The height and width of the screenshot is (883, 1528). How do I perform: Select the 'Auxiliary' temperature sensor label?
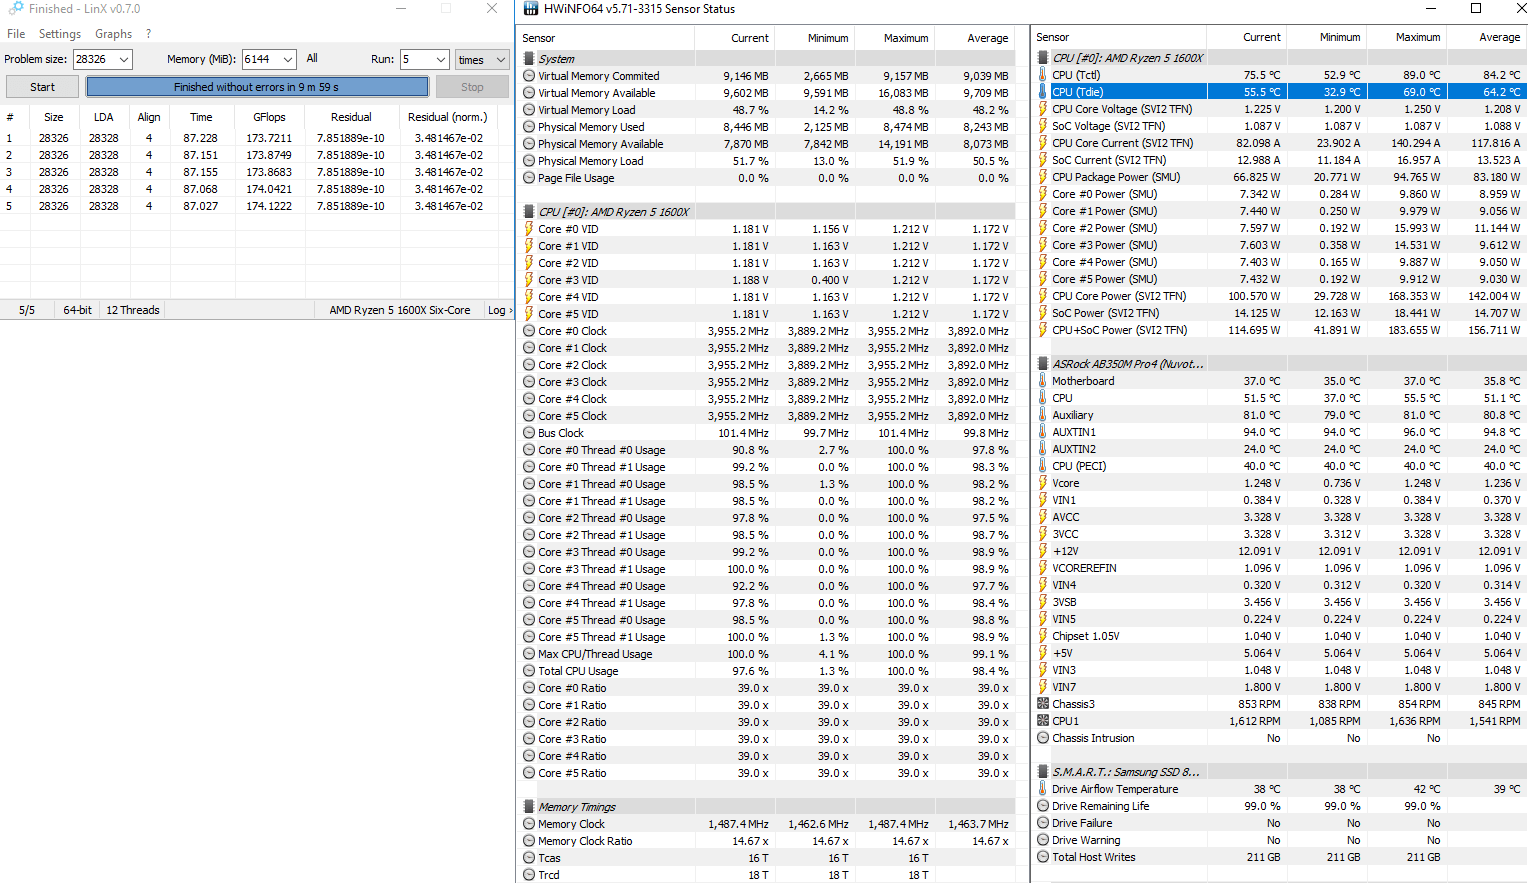pyautogui.click(x=1072, y=415)
